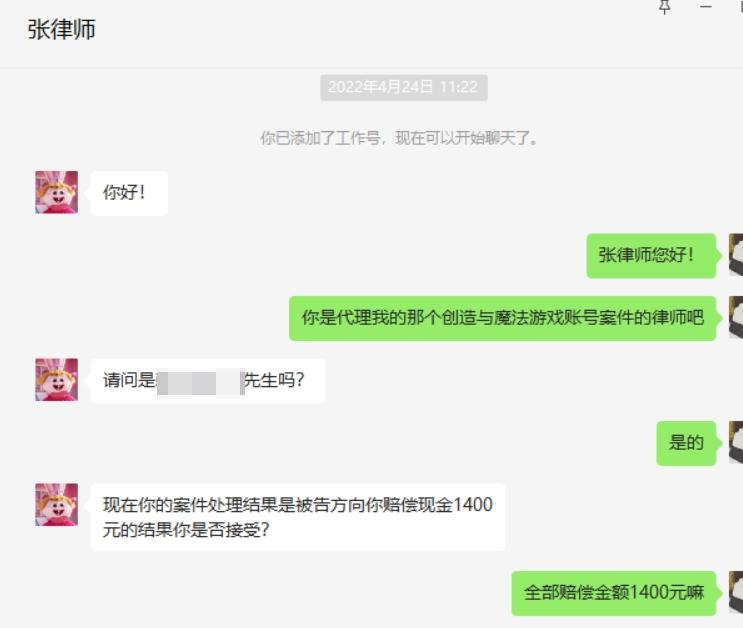Select the 全部赔偿金额1400元嘛 bubble
The image size is (743, 628).
point(614,593)
